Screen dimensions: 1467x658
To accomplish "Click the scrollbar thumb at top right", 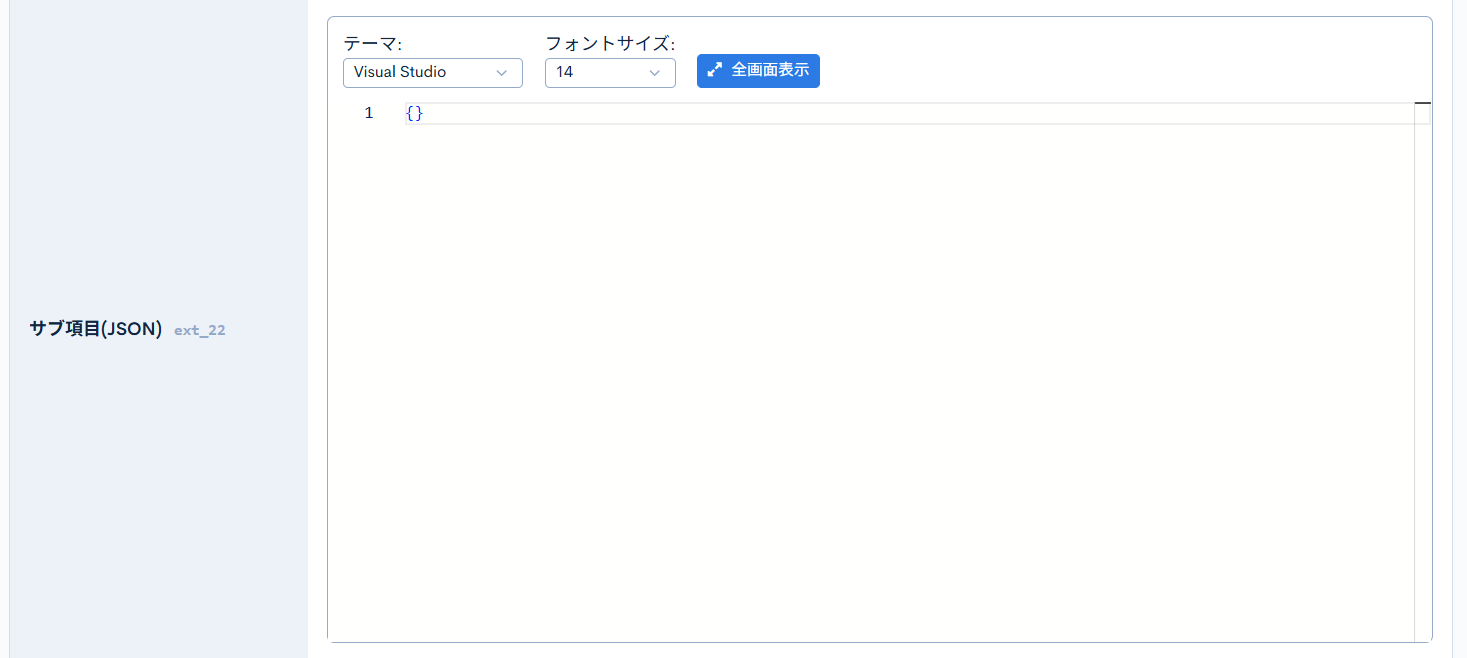I will [x=1424, y=103].
